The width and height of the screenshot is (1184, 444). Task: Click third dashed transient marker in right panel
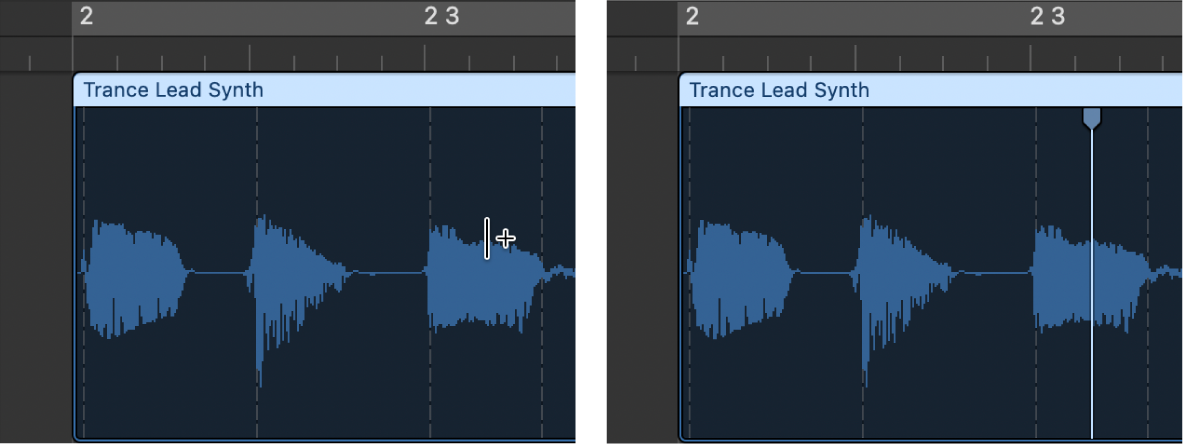1036,160
